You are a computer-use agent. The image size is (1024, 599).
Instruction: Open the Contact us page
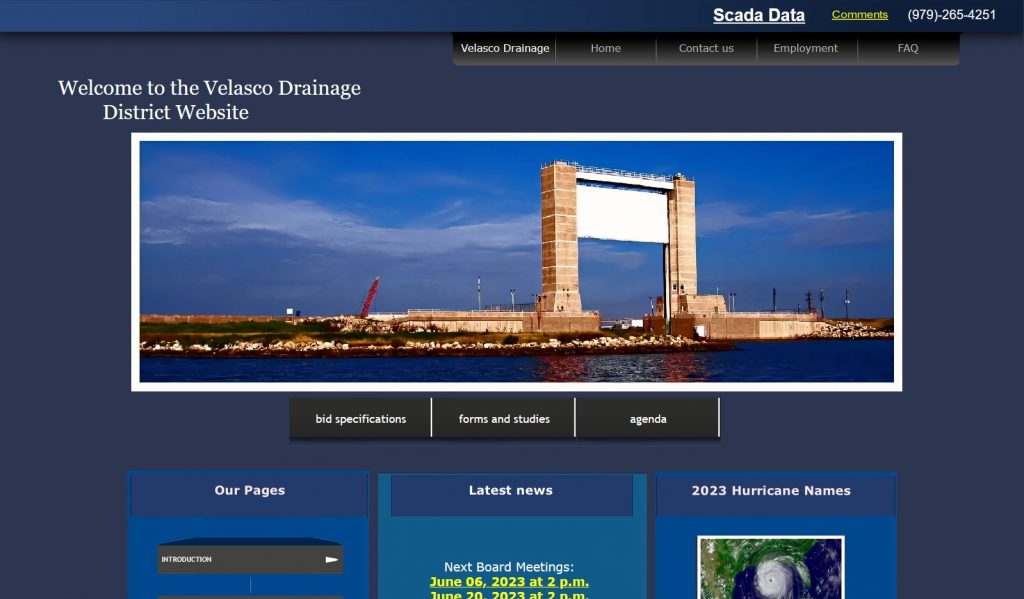706,48
